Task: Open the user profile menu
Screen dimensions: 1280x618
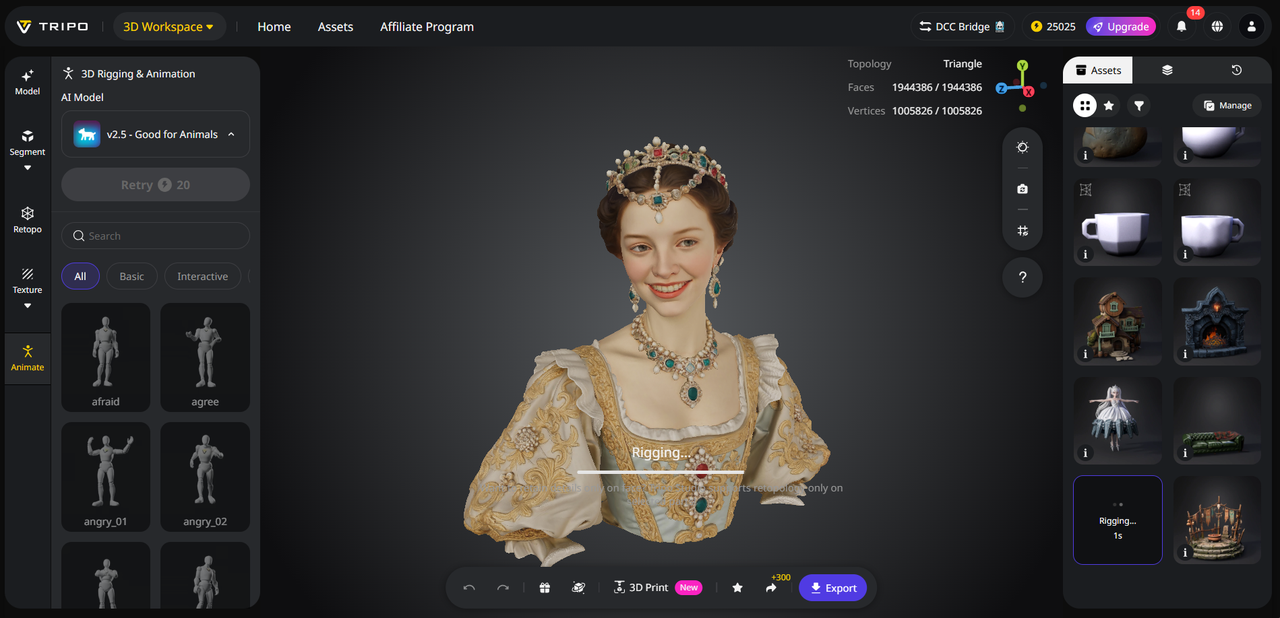Action: coord(1252,27)
